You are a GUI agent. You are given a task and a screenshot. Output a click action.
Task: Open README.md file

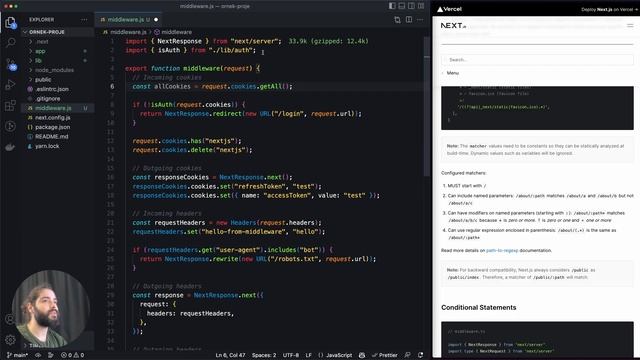tap(58, 136)
